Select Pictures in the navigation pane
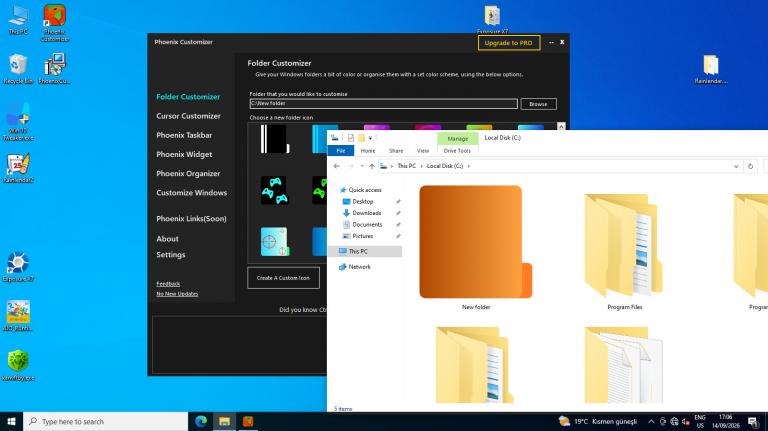Image resolution: width=768 pixels, height=431 pixels. [362, 236]
